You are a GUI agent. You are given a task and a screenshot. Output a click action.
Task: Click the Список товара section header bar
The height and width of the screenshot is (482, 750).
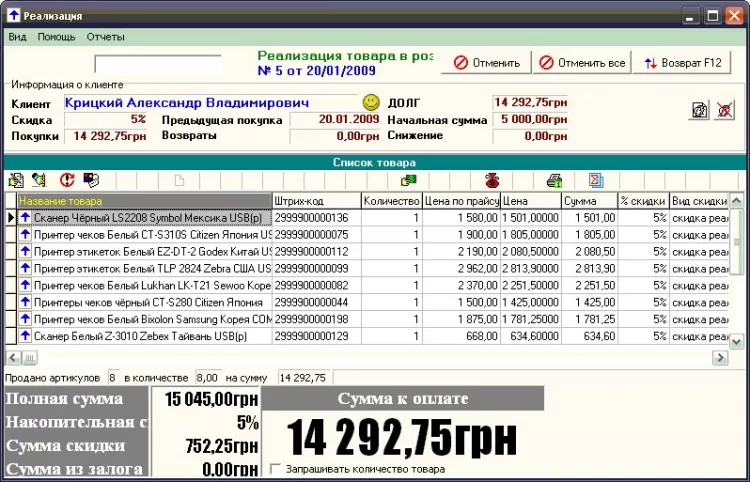(x=375, y=163)
